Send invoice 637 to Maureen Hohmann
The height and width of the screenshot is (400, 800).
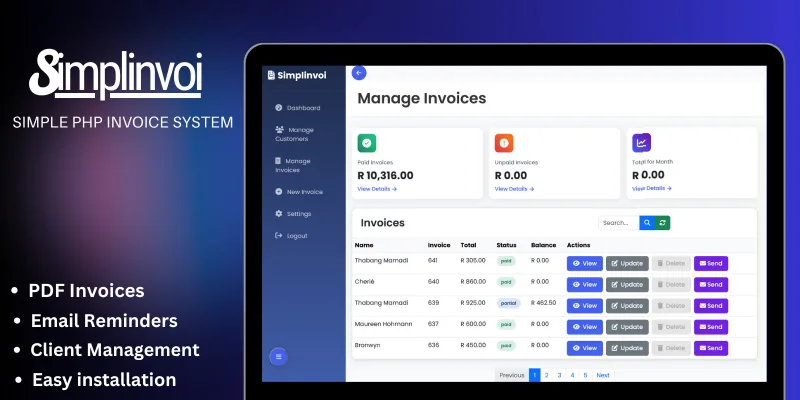coord(711,327)
